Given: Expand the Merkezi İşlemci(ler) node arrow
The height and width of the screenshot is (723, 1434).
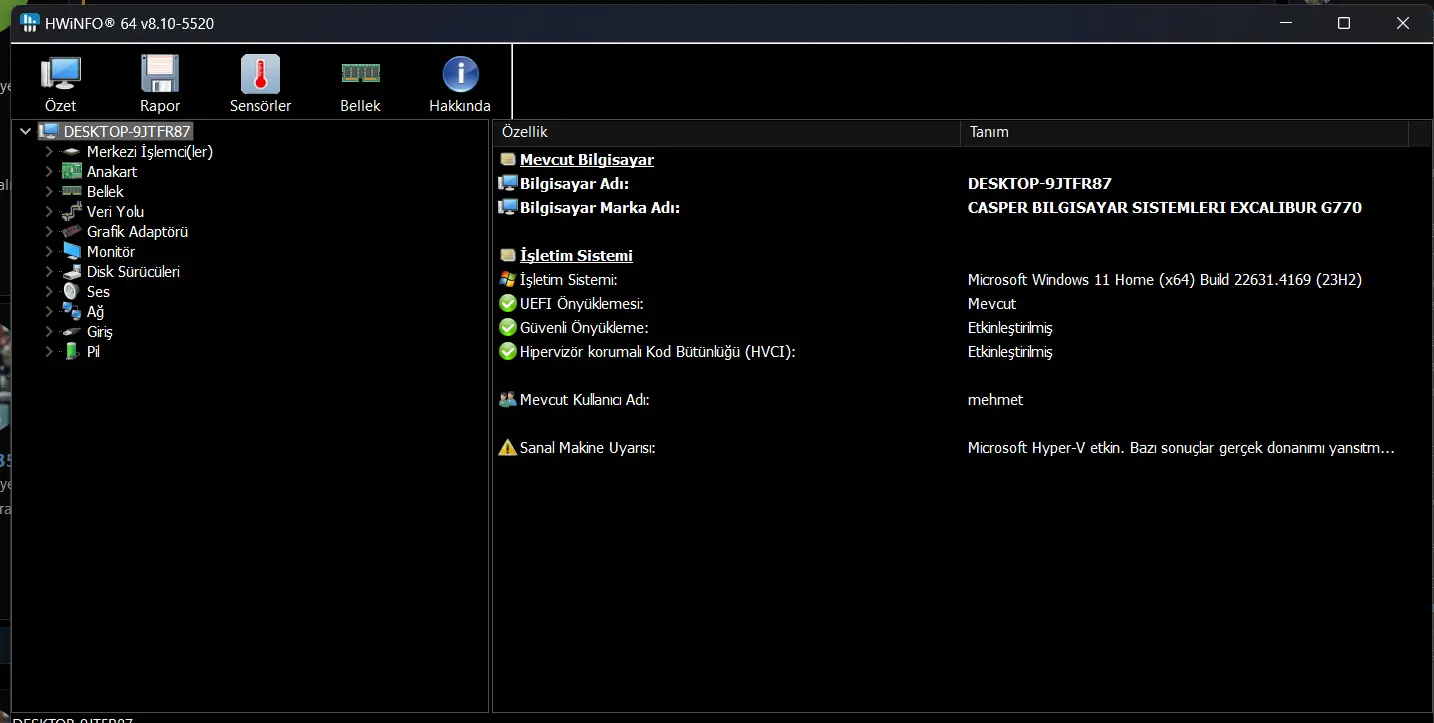Looking at the screenshot, I should point(48,152).
